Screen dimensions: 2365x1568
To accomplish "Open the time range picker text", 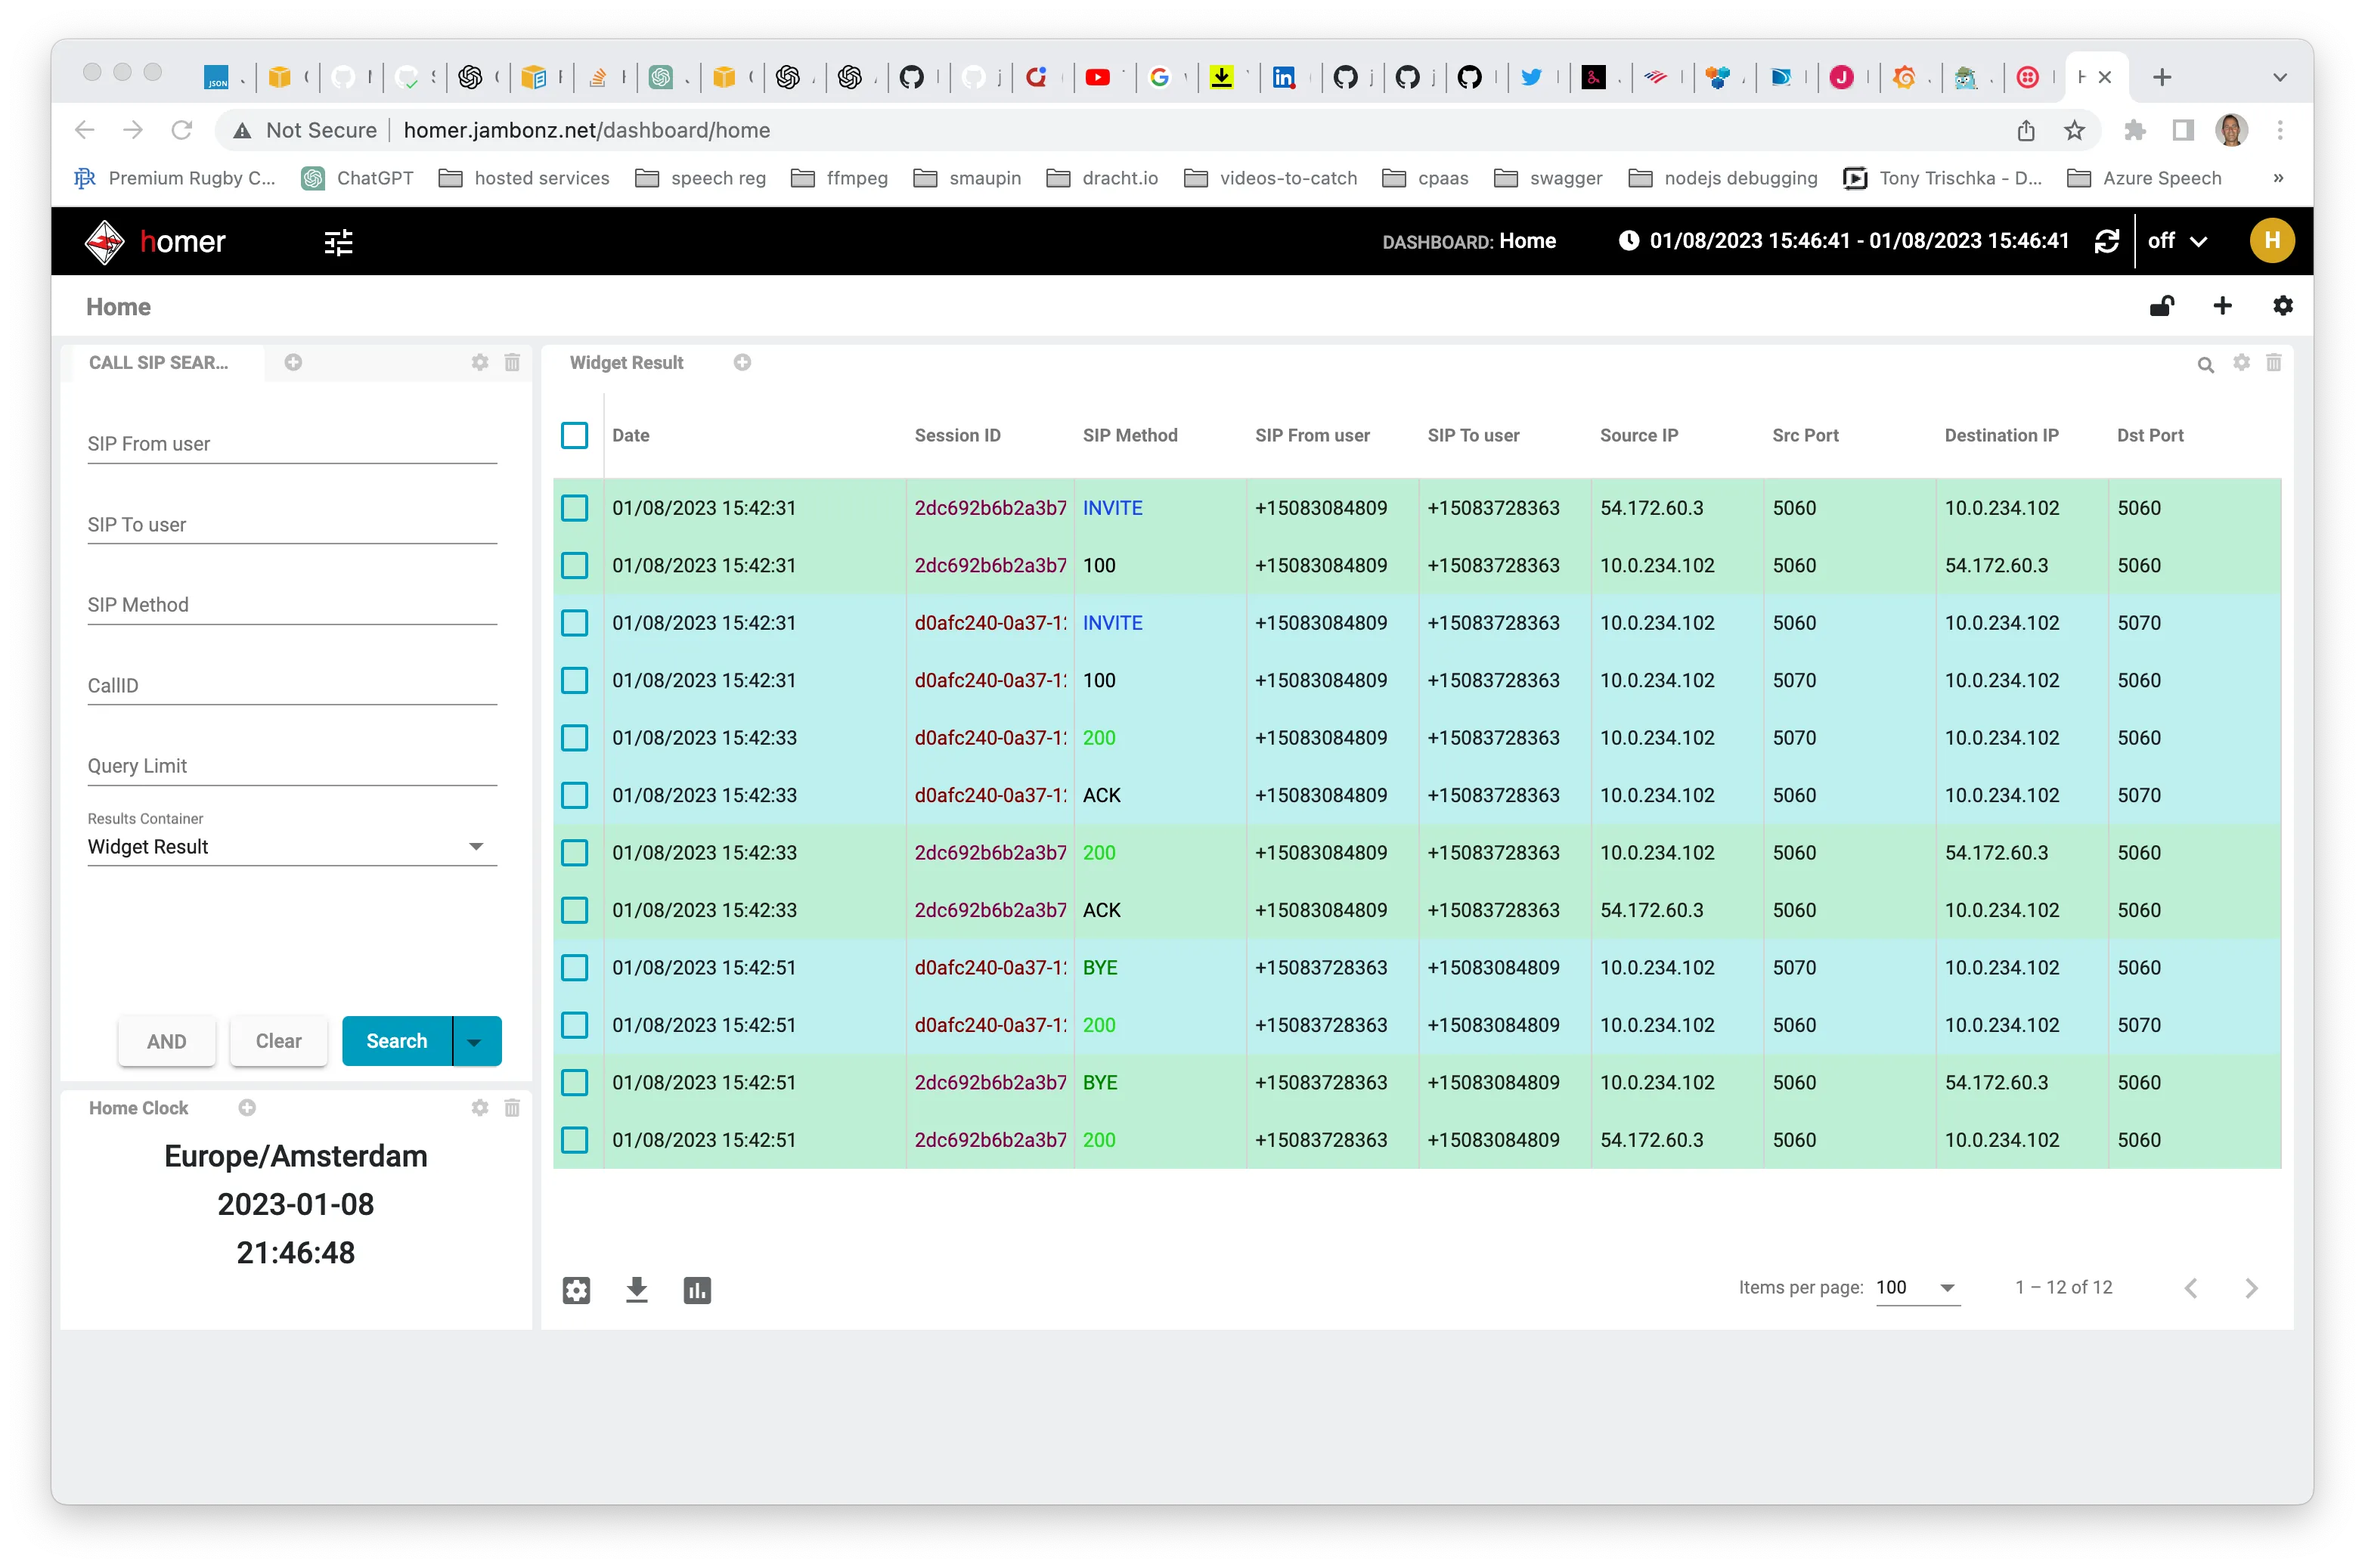I will tap(1858, 241).
